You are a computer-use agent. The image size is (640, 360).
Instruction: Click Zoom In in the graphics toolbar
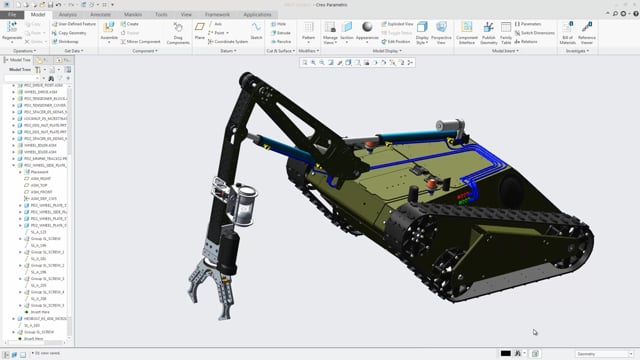313,62
